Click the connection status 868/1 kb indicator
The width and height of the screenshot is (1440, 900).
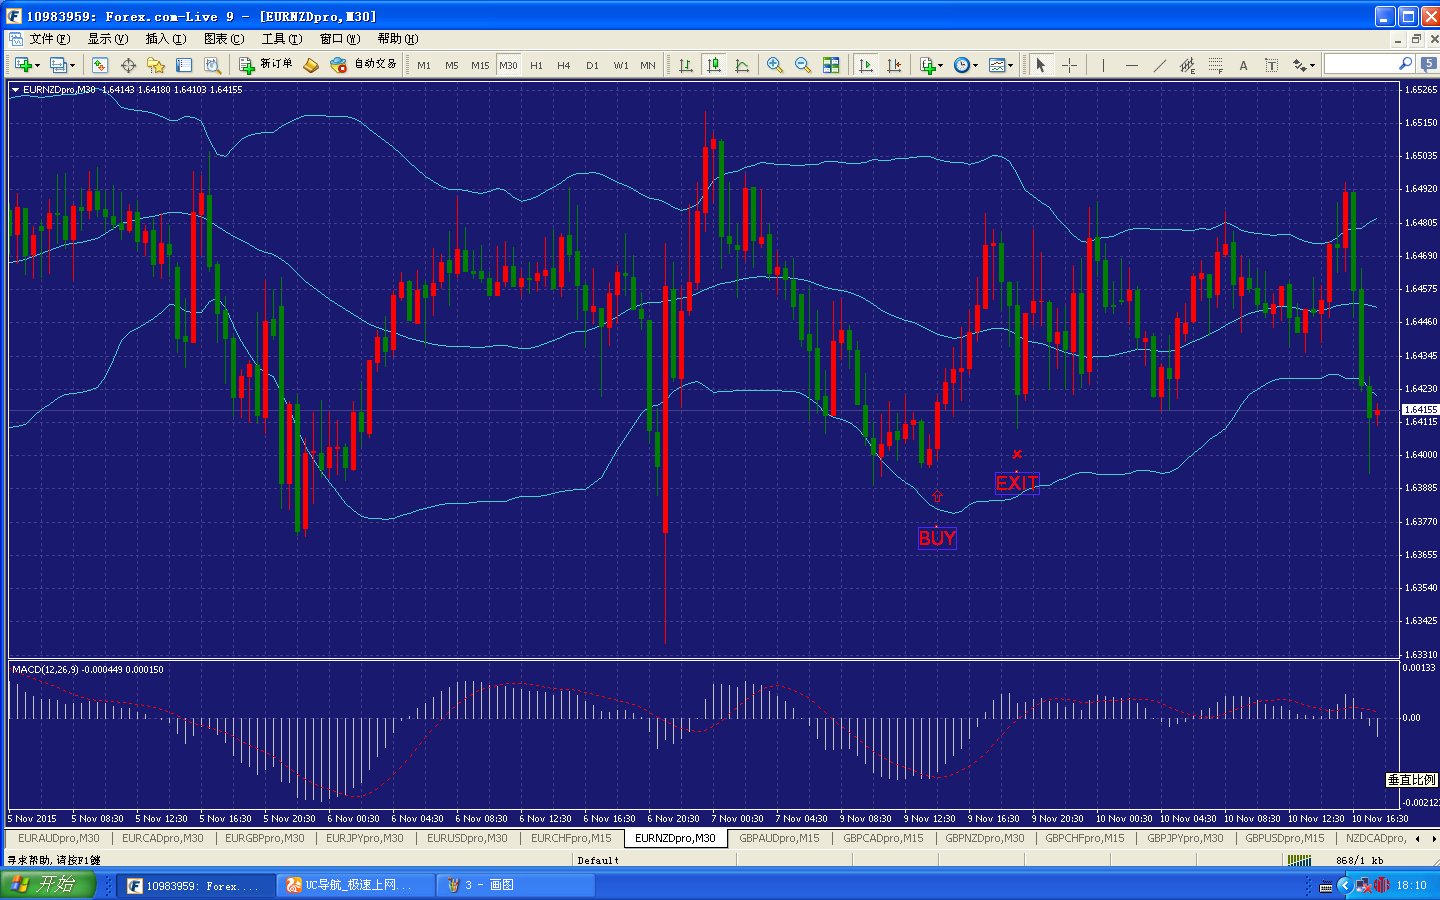point(1359,860)
